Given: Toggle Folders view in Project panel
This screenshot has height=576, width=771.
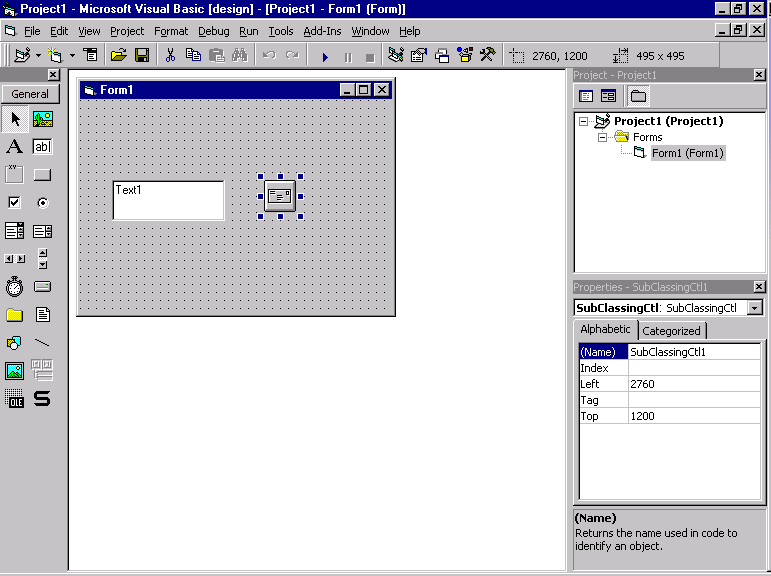Looking at the screenshot, I should pyautogui.click(x=638, y=96).
